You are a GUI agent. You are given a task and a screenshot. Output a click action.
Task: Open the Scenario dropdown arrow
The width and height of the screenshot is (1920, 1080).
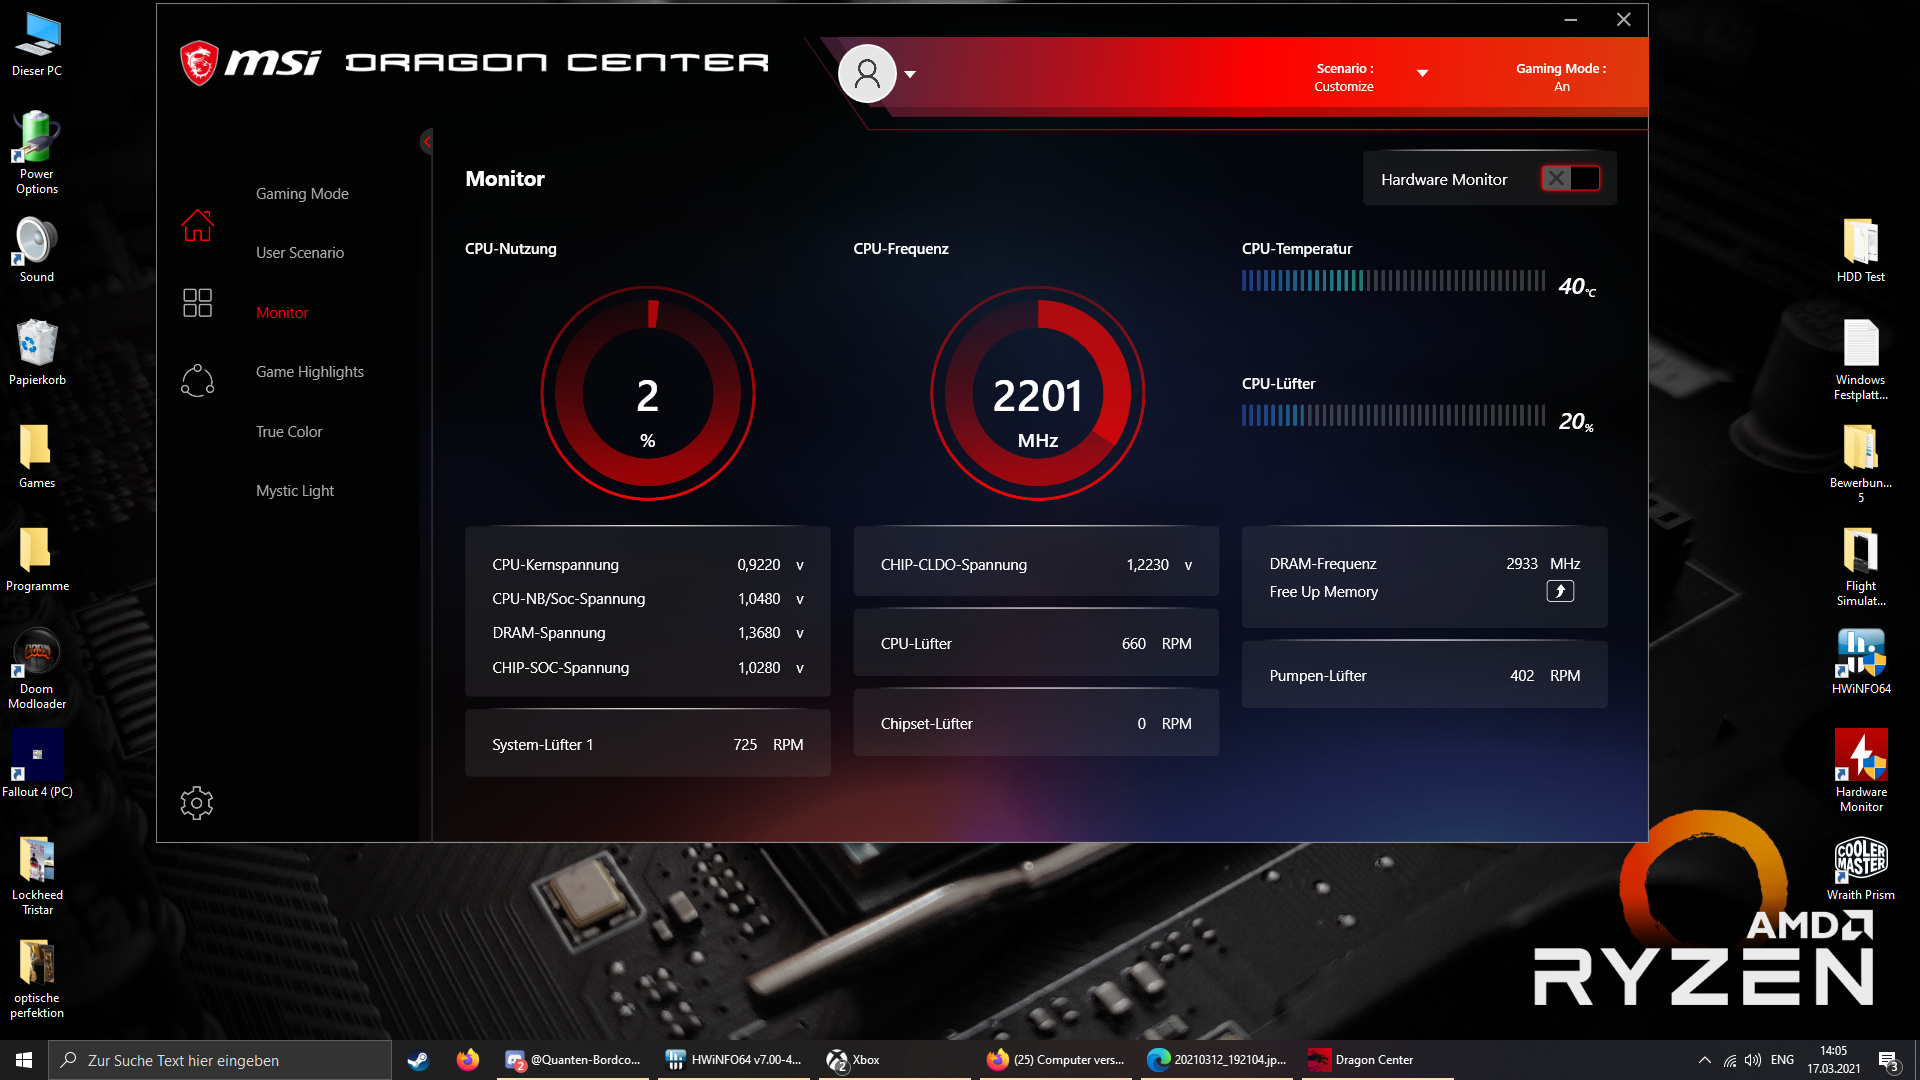1422,73
